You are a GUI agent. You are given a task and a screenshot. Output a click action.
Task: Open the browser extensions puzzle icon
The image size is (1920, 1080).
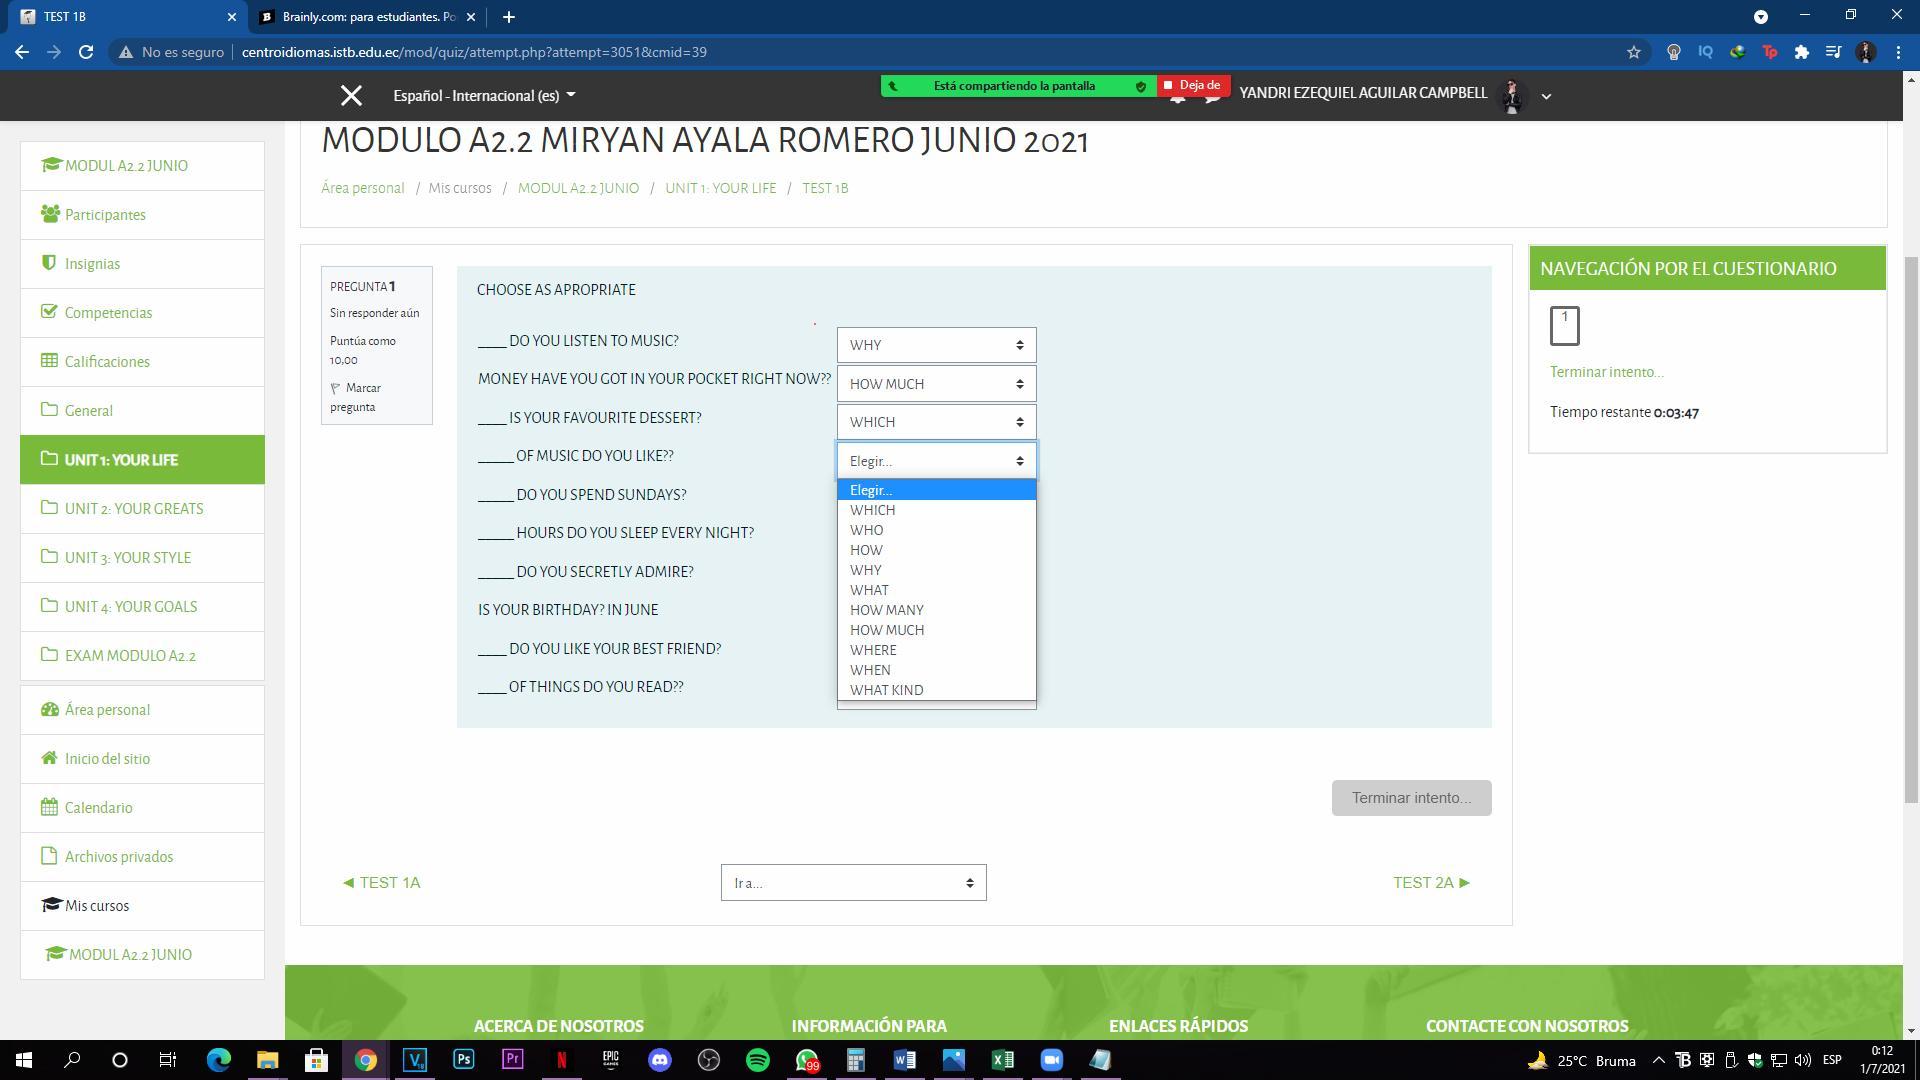tap(1801, 52)
